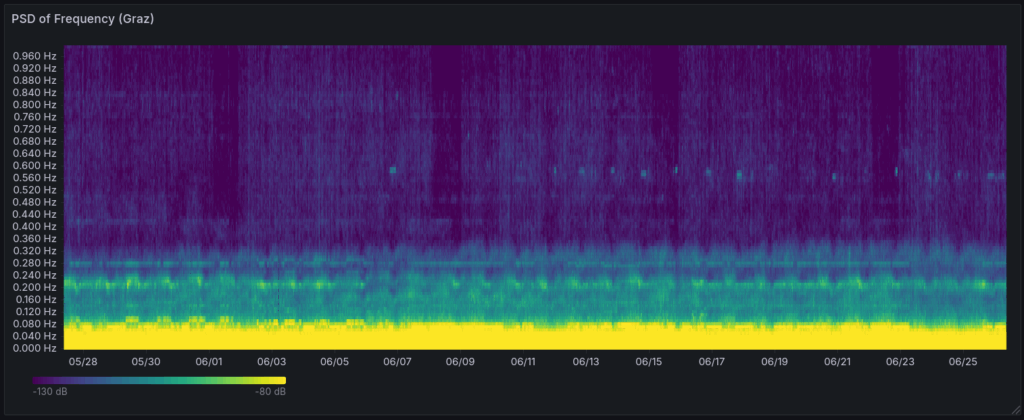Click the -130 dB legend label

[50, 392]
